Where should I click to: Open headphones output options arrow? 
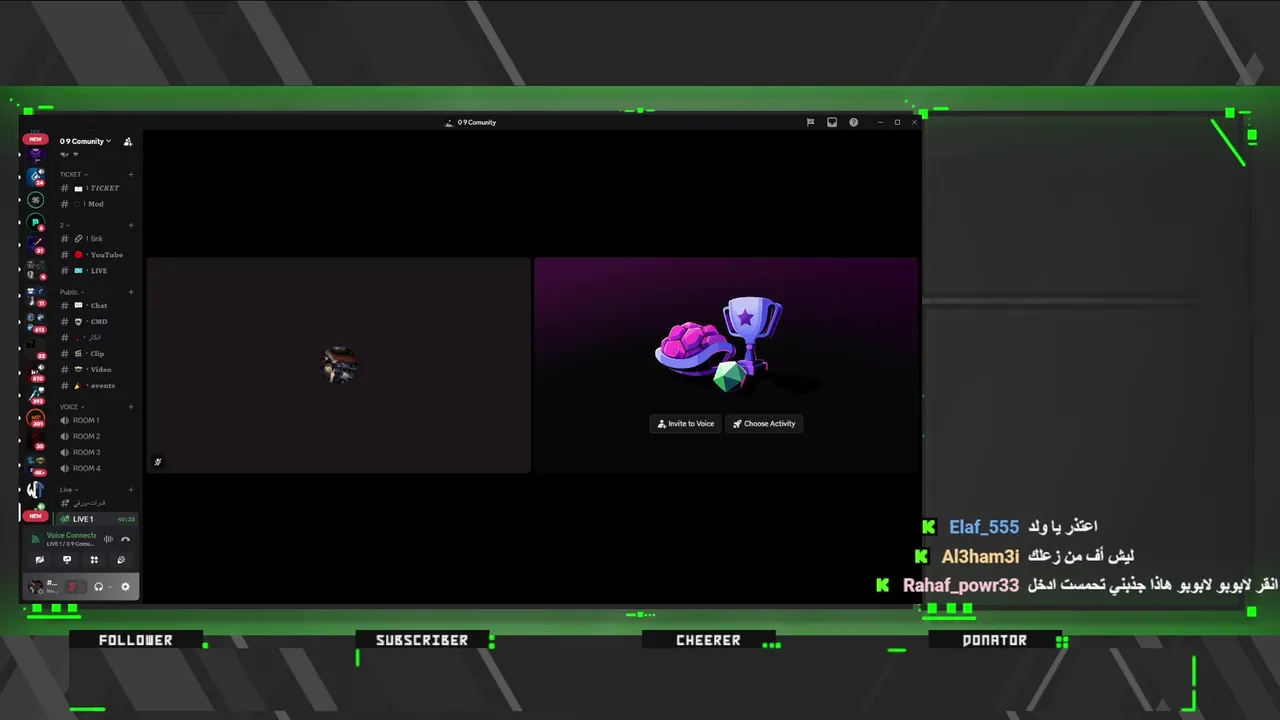110,587
